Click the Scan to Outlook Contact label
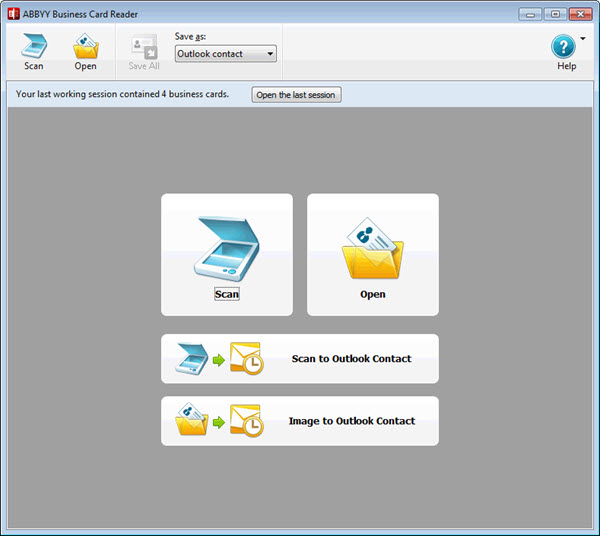600x536 pixels. [351, 359]
